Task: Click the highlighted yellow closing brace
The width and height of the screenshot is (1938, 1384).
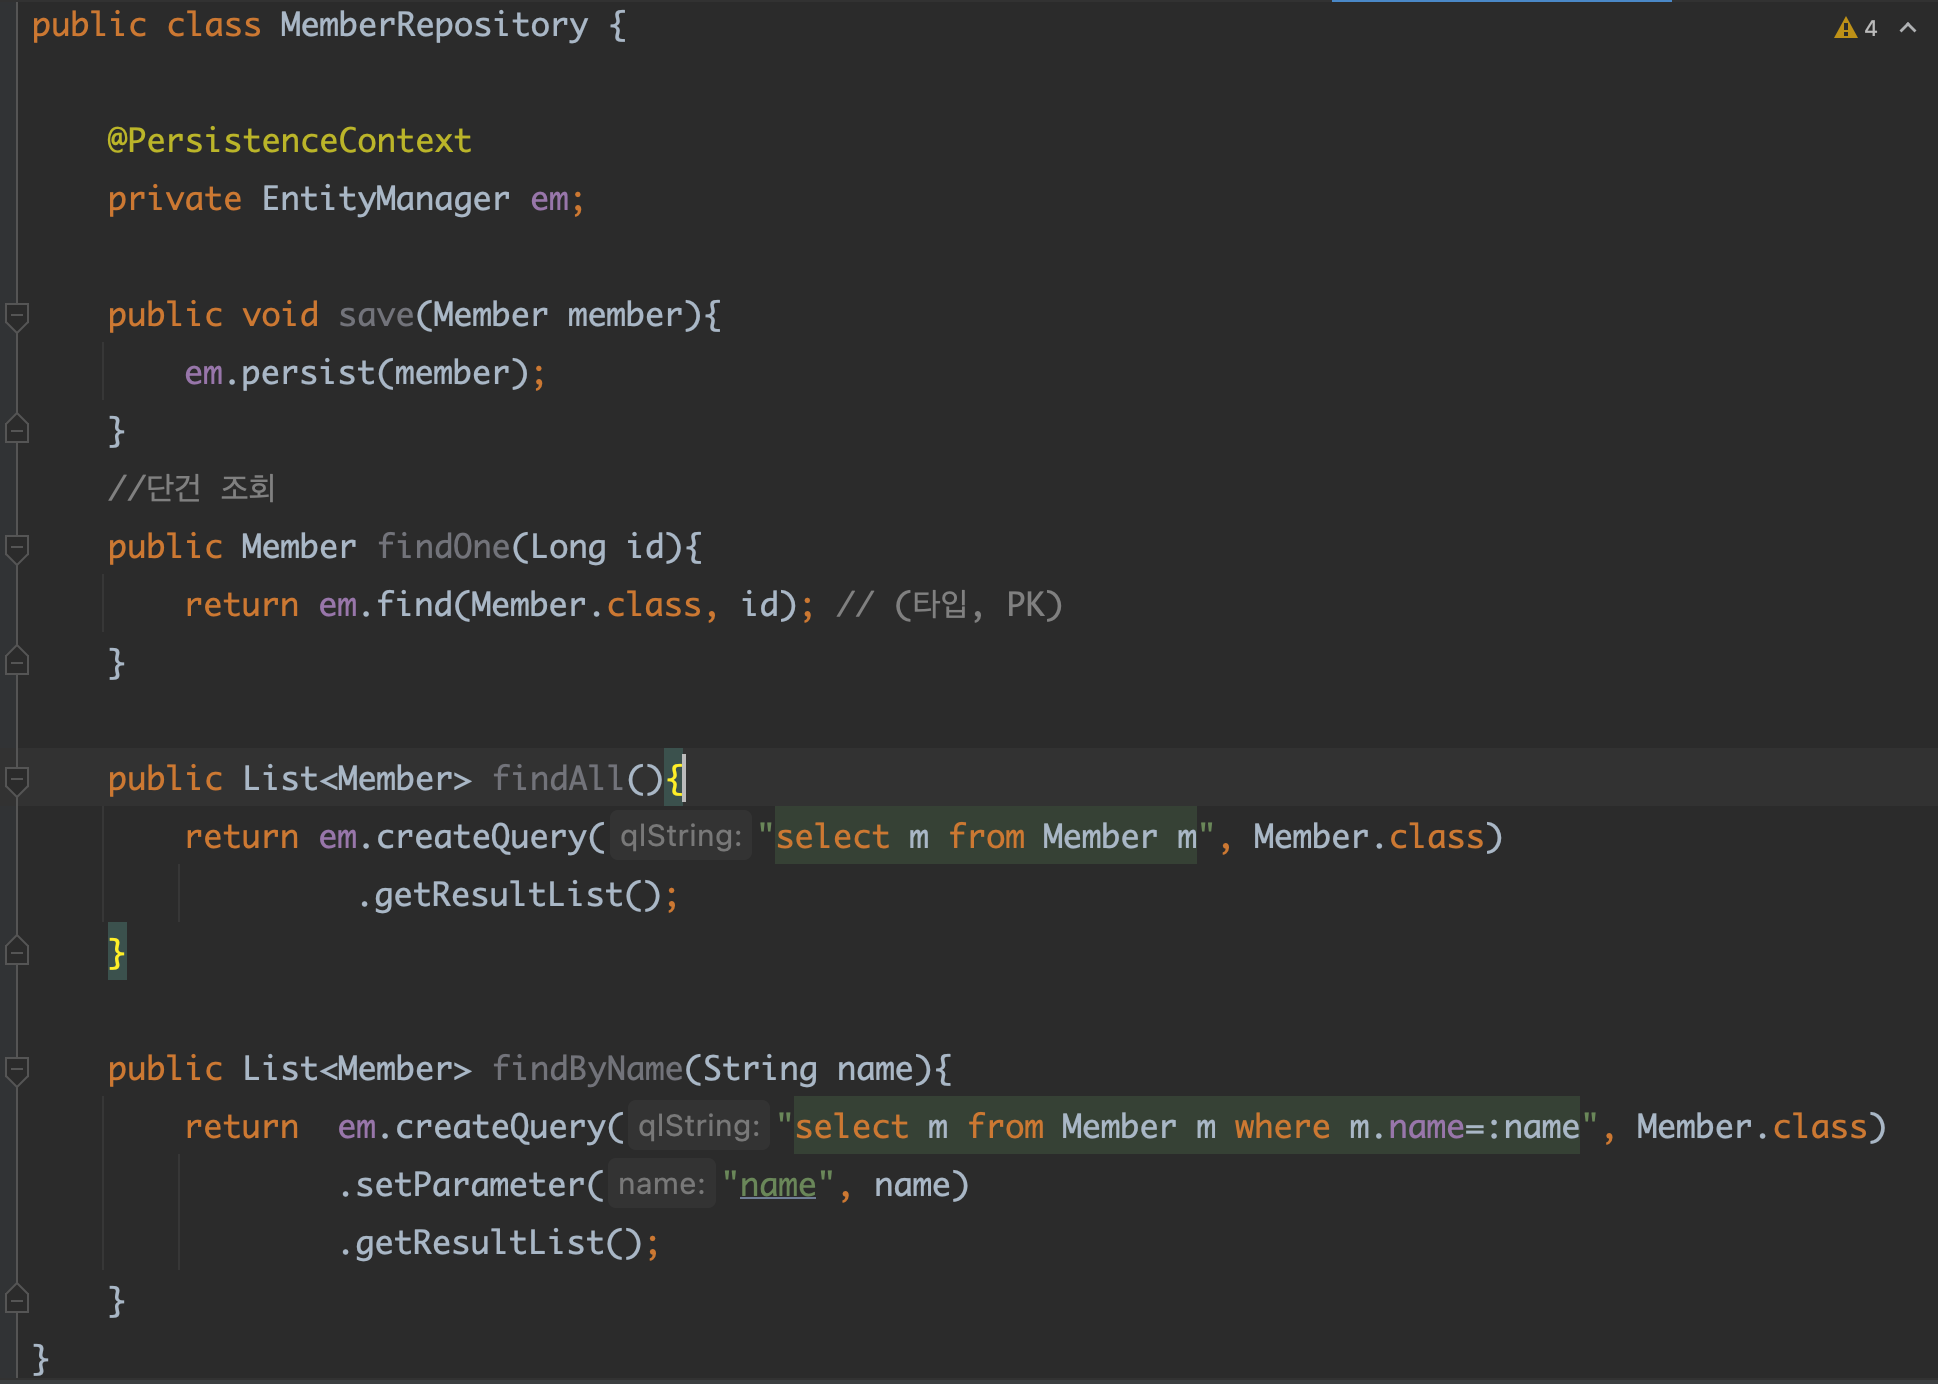Action: (x=117, y=952)
